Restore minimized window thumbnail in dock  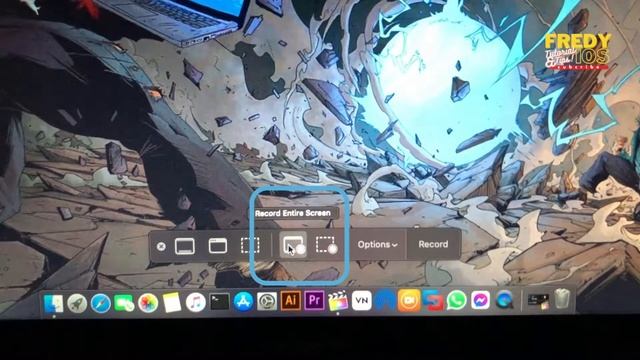point(538,301)
